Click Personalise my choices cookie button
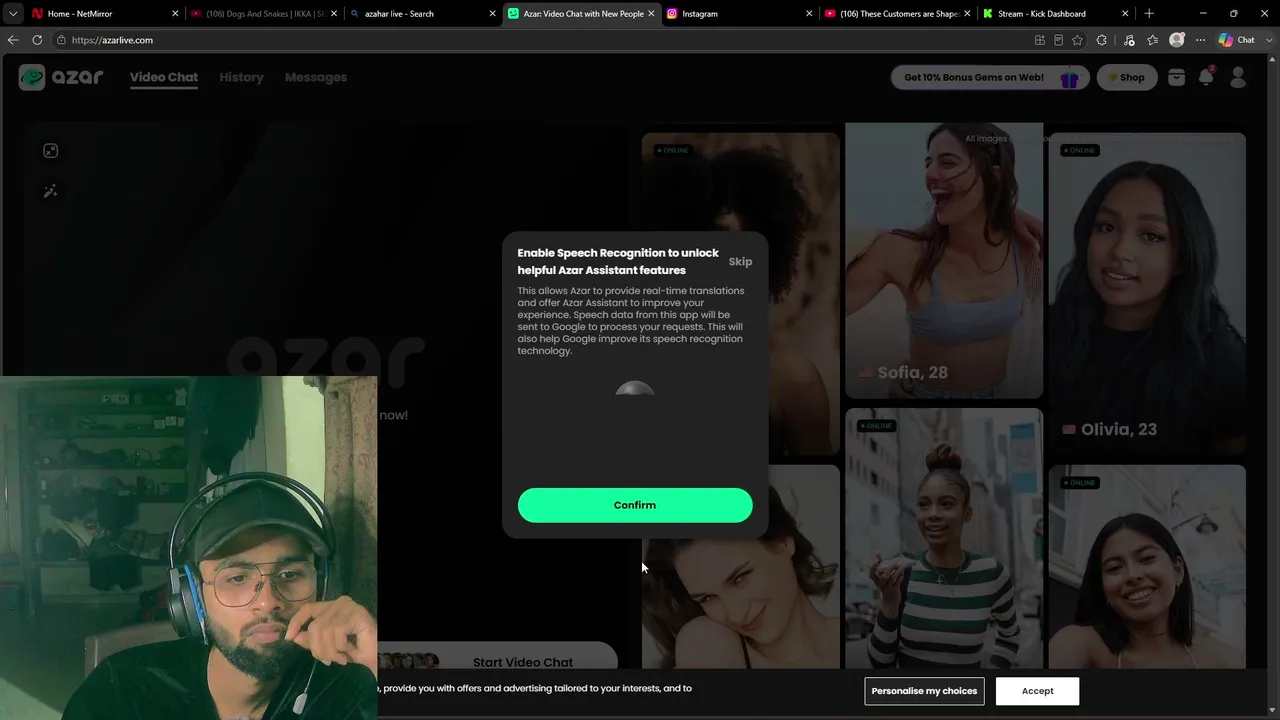 click(x=924, y=691)
